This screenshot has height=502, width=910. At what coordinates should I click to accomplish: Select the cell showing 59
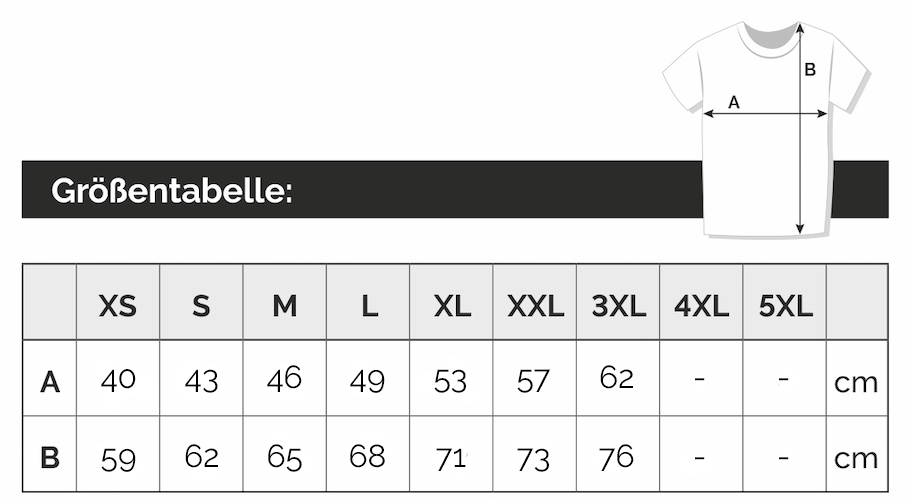[x=118, y=459]
